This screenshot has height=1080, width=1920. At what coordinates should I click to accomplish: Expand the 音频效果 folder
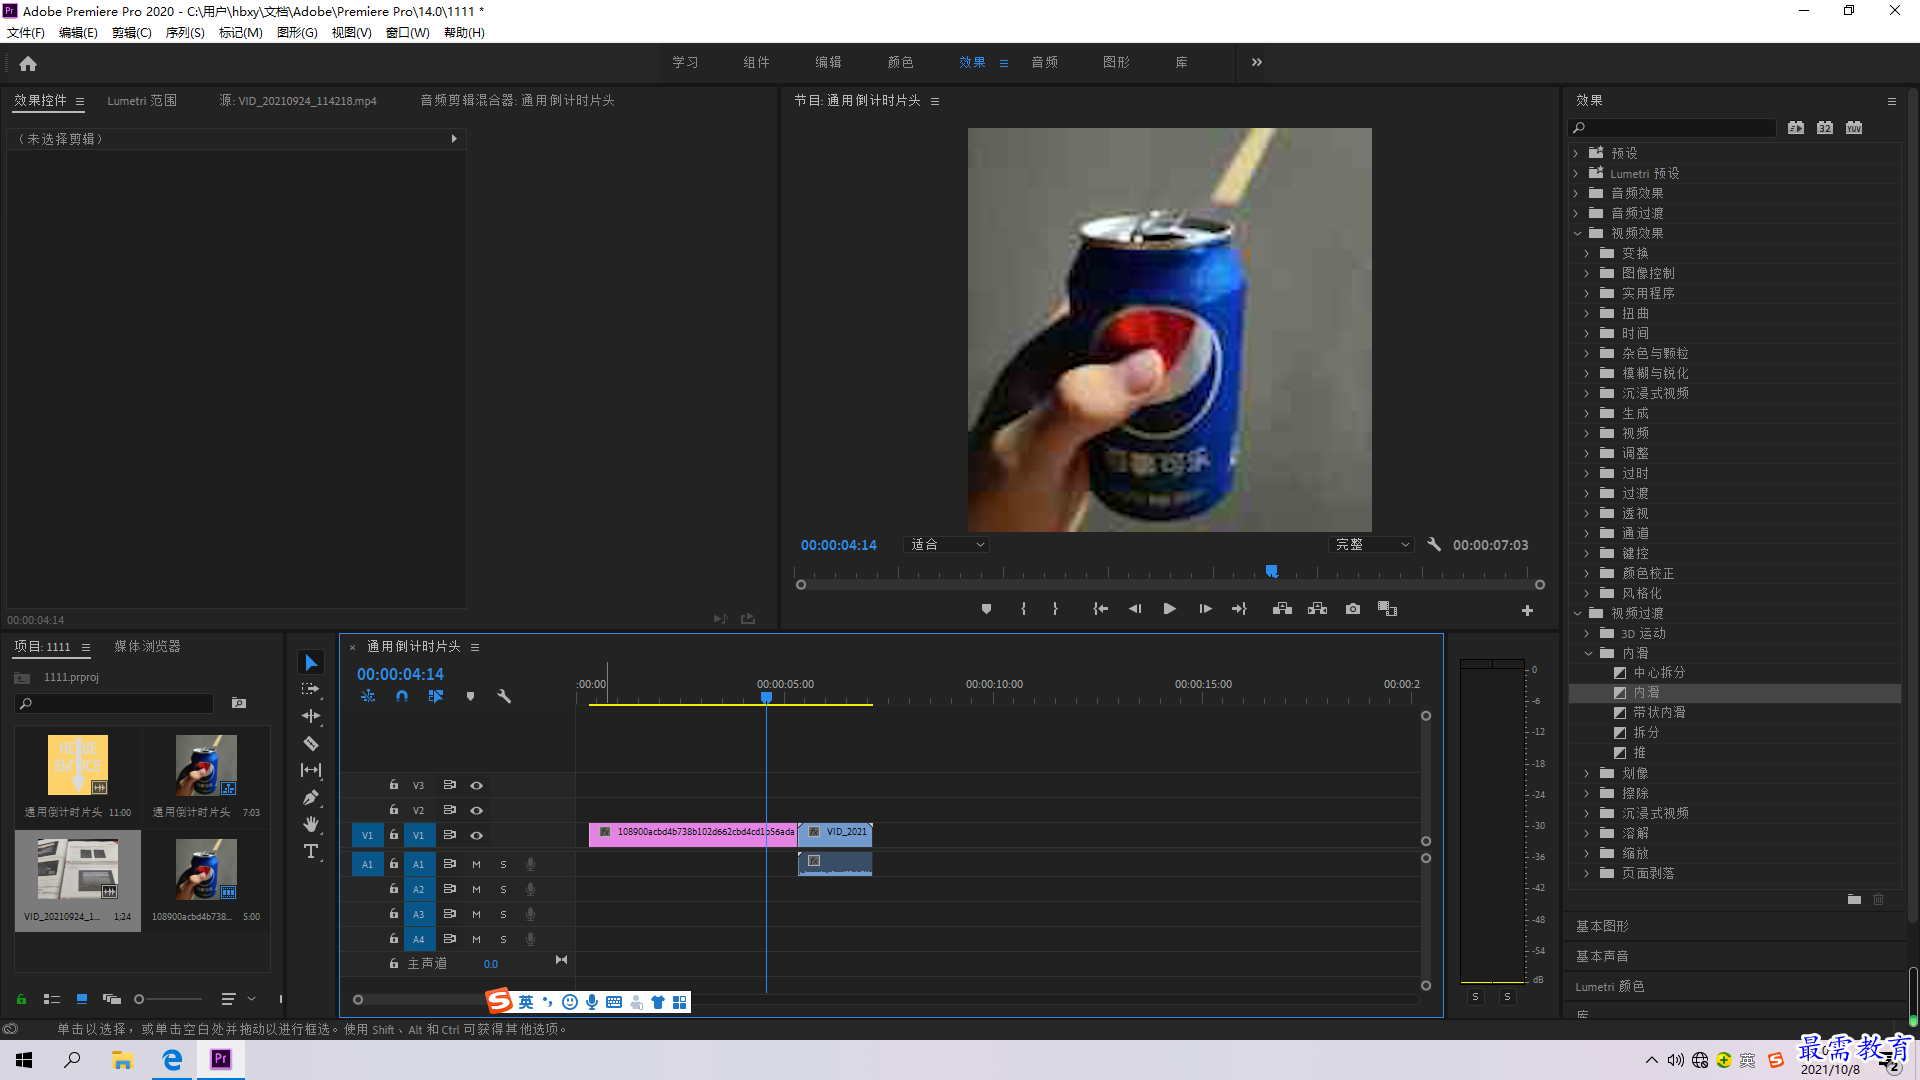tap(1576, 193)
